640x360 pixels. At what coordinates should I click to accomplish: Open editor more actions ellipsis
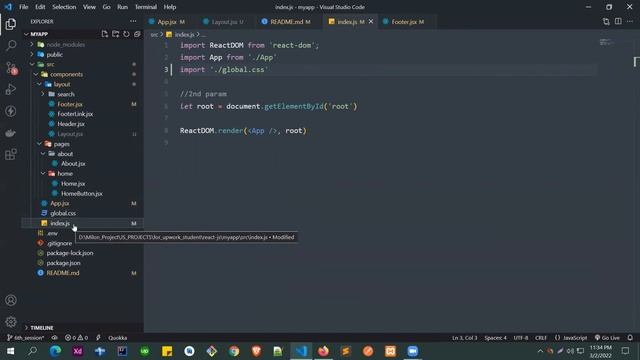coord(630,21)
